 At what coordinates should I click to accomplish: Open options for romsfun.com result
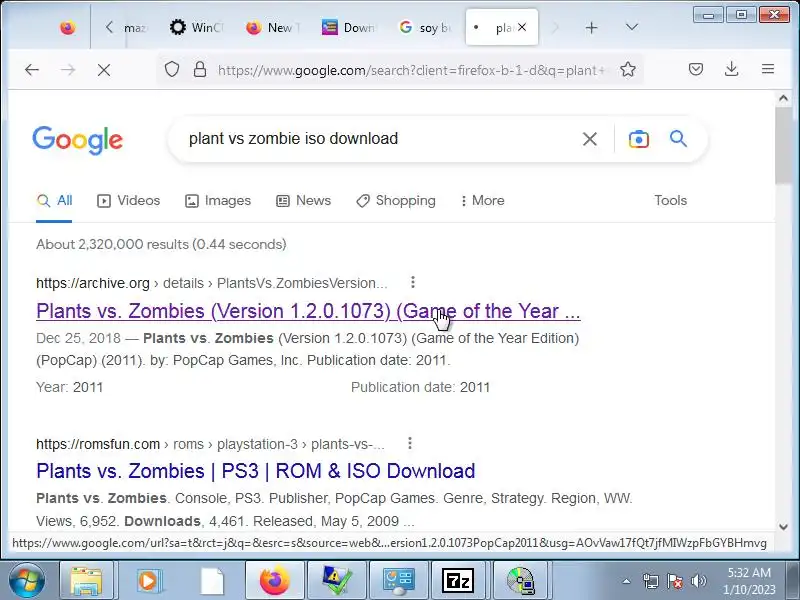410,443
